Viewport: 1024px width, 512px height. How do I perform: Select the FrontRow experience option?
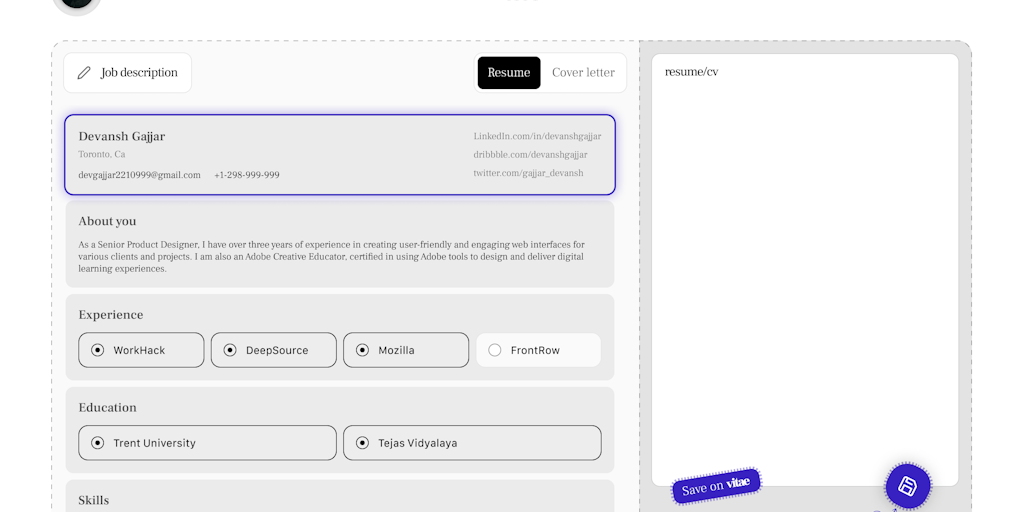[538, 350]
